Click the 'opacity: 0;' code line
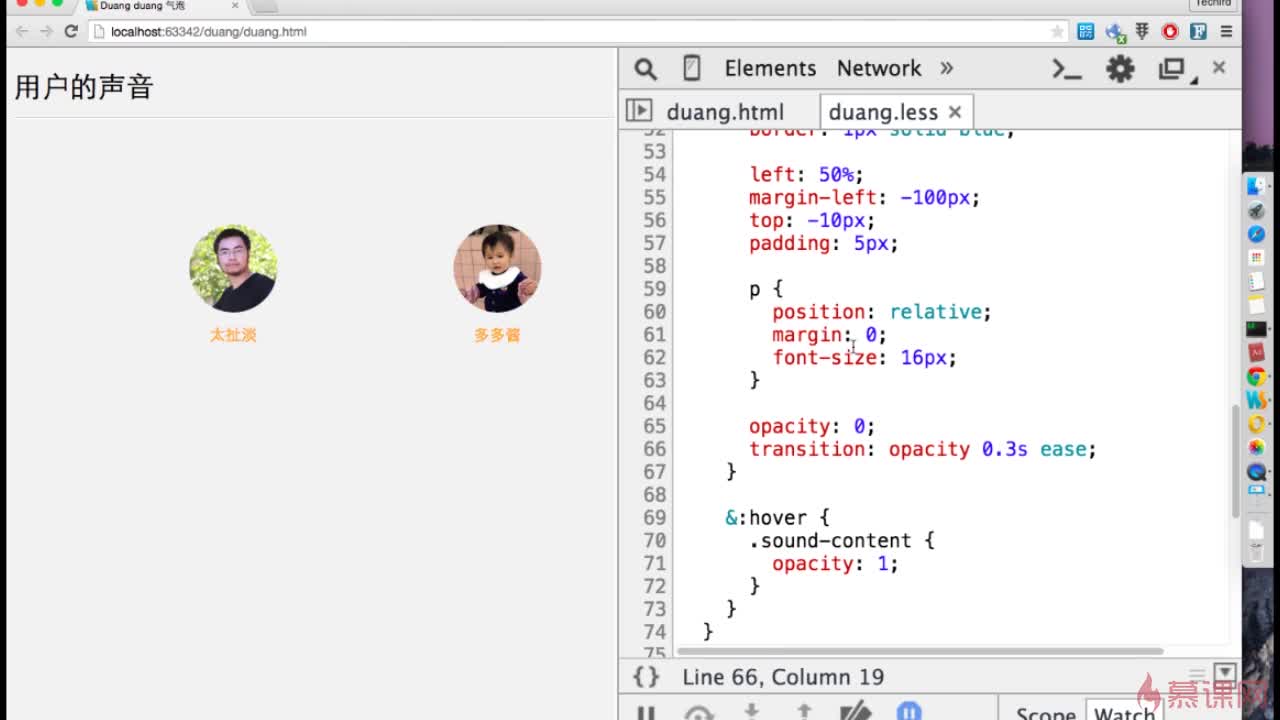The image size is (1280, 720). [x=812, y=426]
